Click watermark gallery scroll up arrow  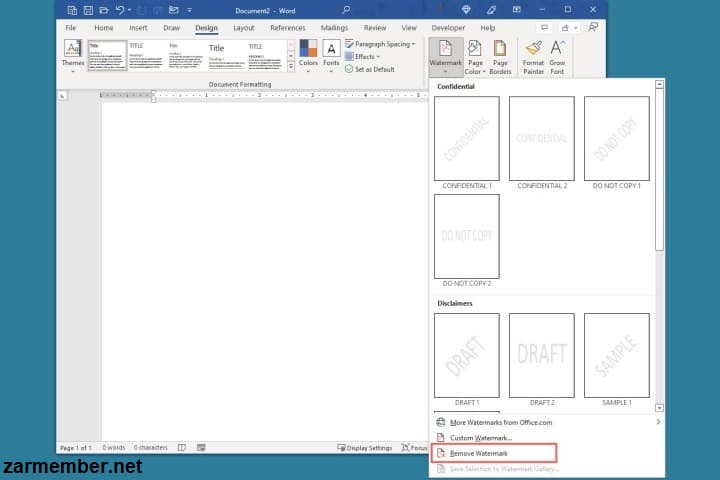[x=659, y=84]
